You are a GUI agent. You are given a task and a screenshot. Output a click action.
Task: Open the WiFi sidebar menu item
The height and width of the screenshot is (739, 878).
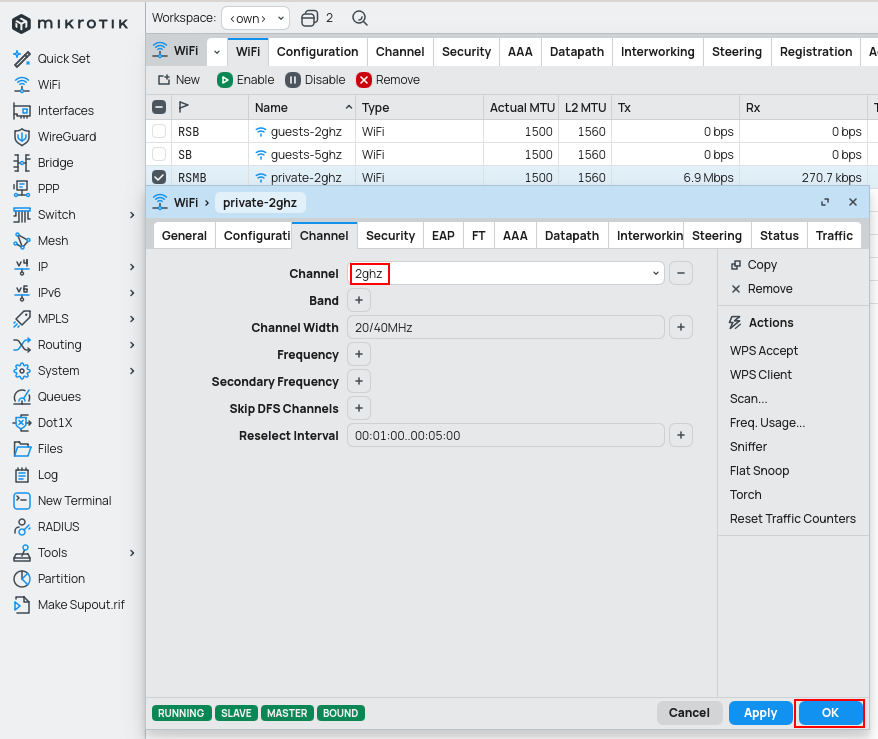tap(37, 85)
